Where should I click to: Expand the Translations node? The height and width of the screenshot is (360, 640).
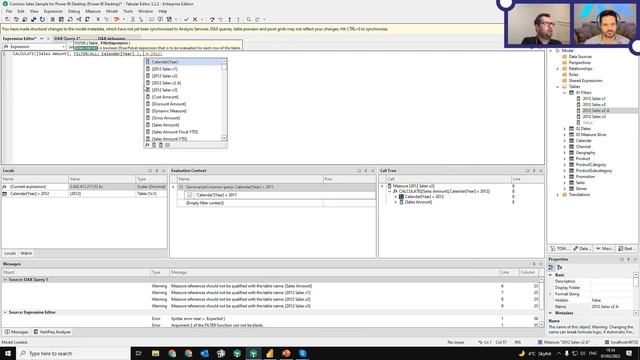pyautogui.click(x=558, y=195)
